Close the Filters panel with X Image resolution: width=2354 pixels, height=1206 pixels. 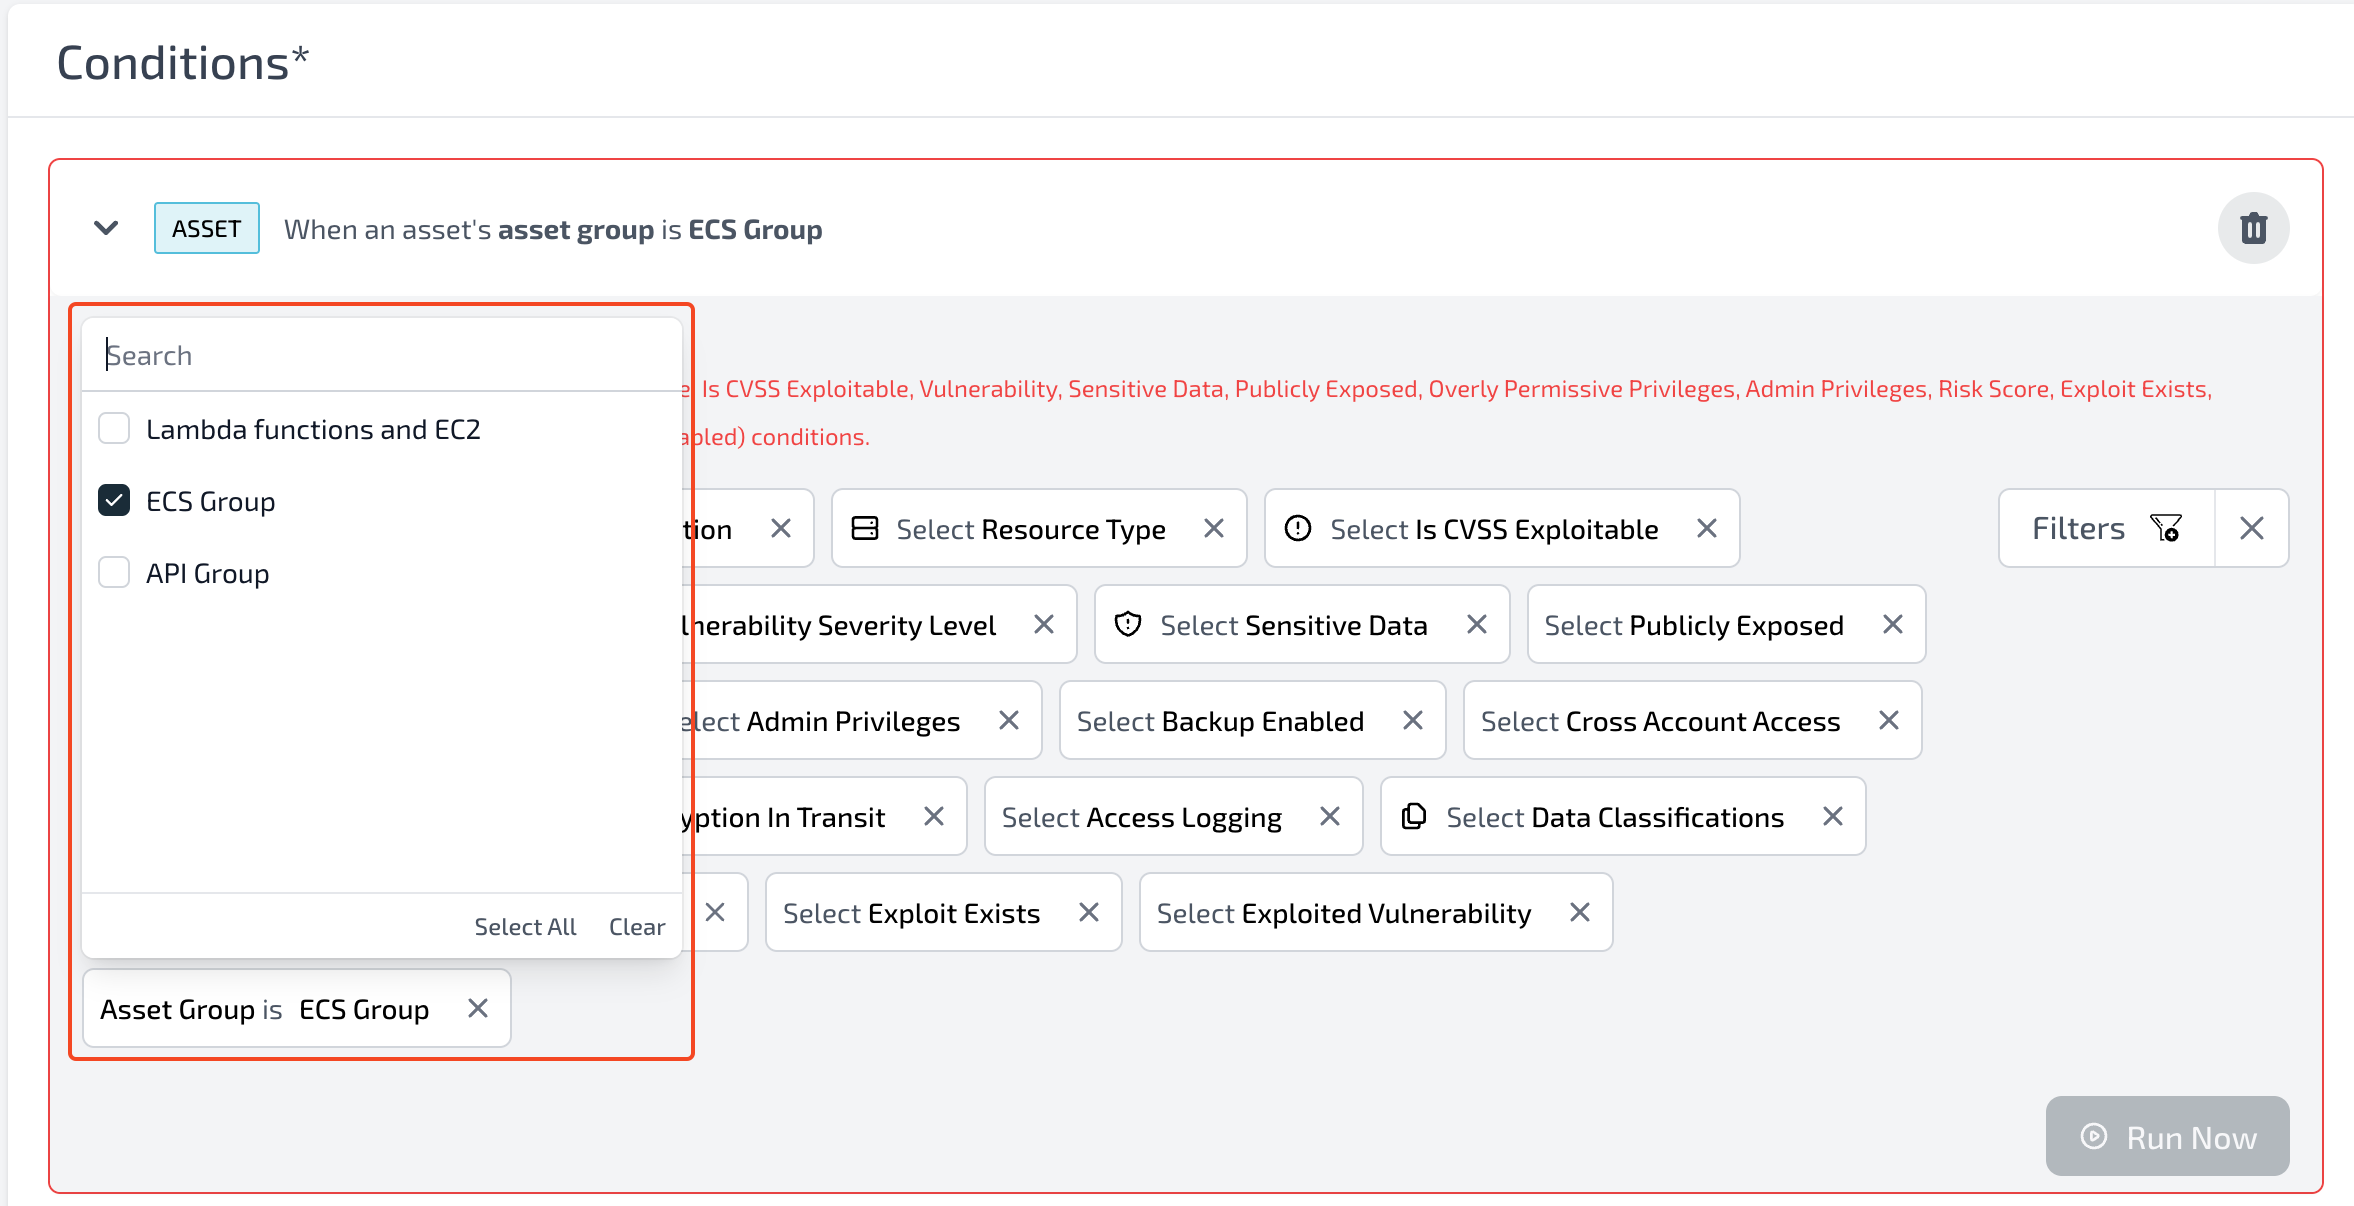(2252, 528)
